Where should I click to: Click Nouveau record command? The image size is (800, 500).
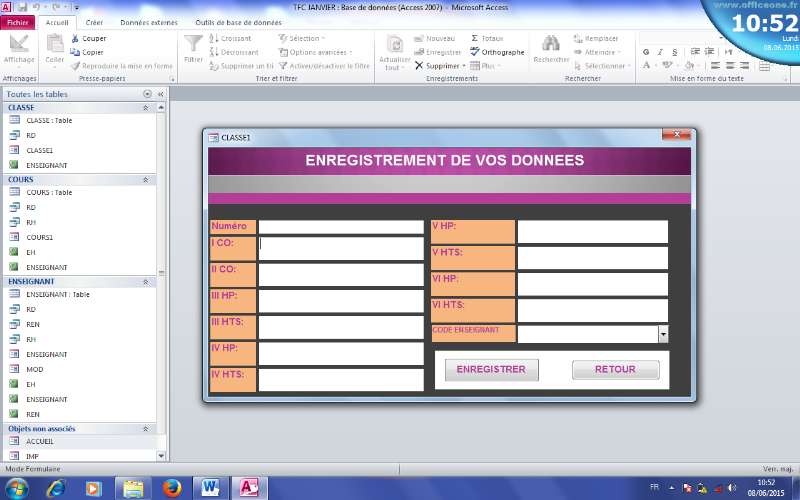[x=434, y=38]
